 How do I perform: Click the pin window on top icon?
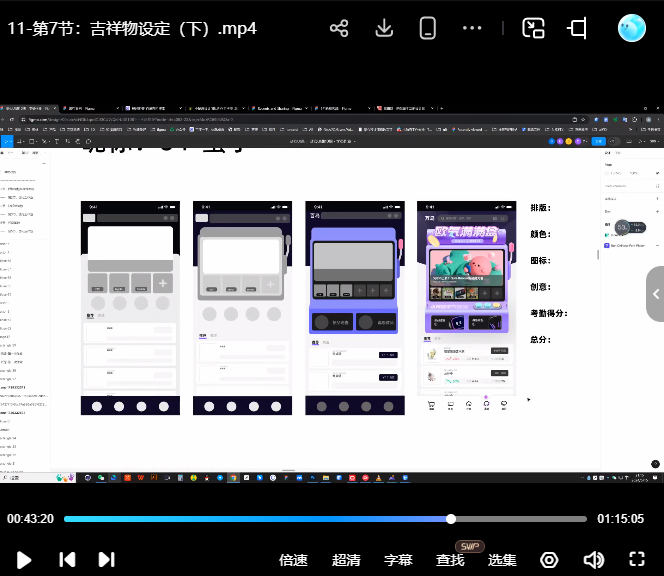(x=578, y=28)
